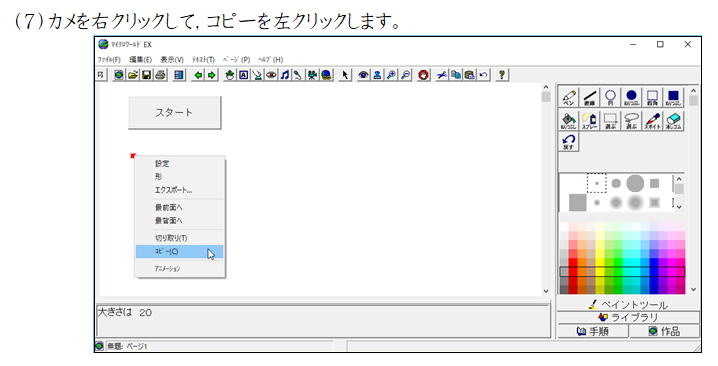Click the paste clipboard toolbar icon
718x366 pixels.
pos(469,75)
